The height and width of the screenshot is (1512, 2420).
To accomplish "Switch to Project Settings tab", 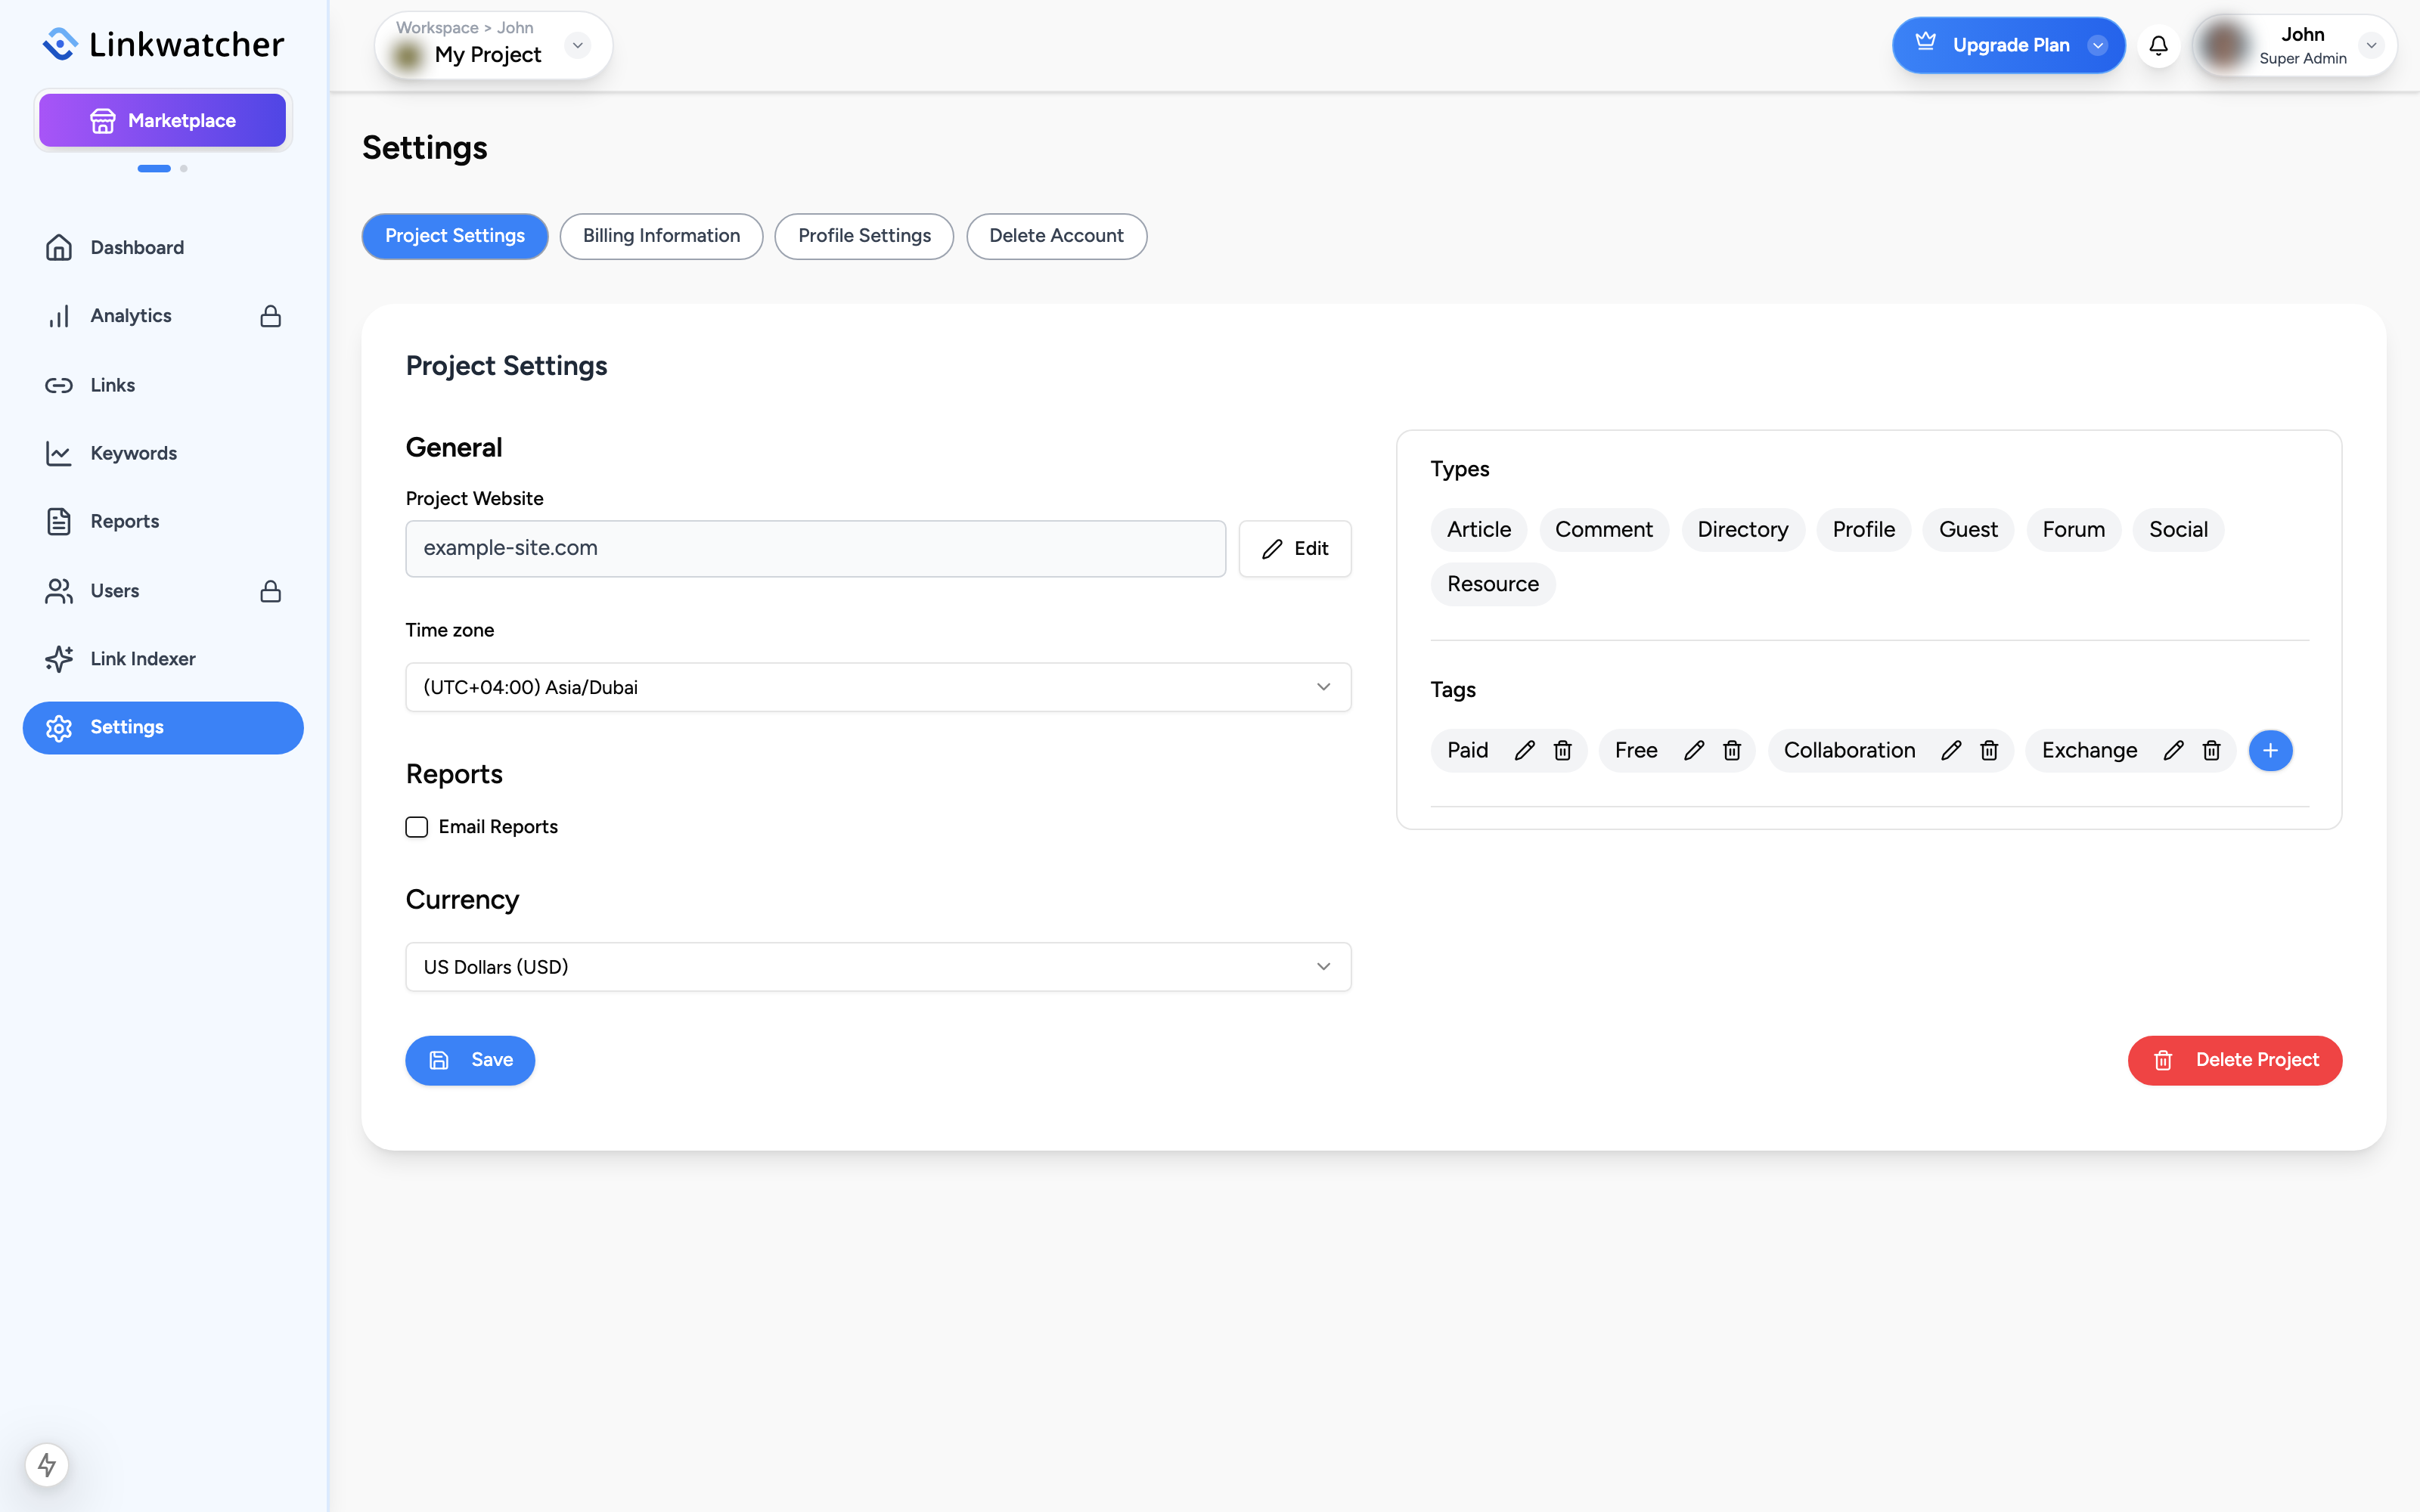I will 455,236.
